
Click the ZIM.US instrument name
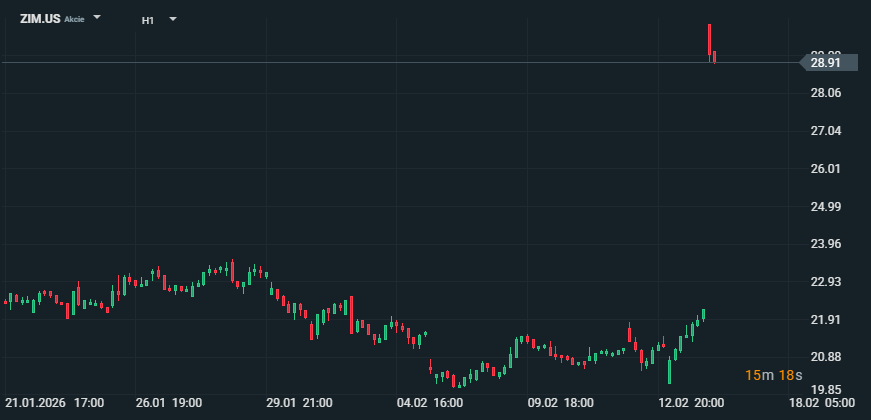40,19
